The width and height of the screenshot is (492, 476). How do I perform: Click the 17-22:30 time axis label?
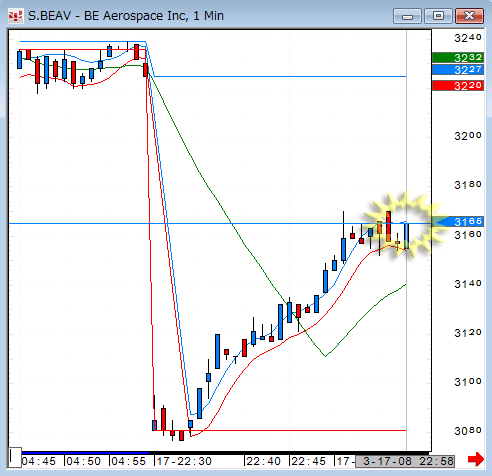pos(184,461)
